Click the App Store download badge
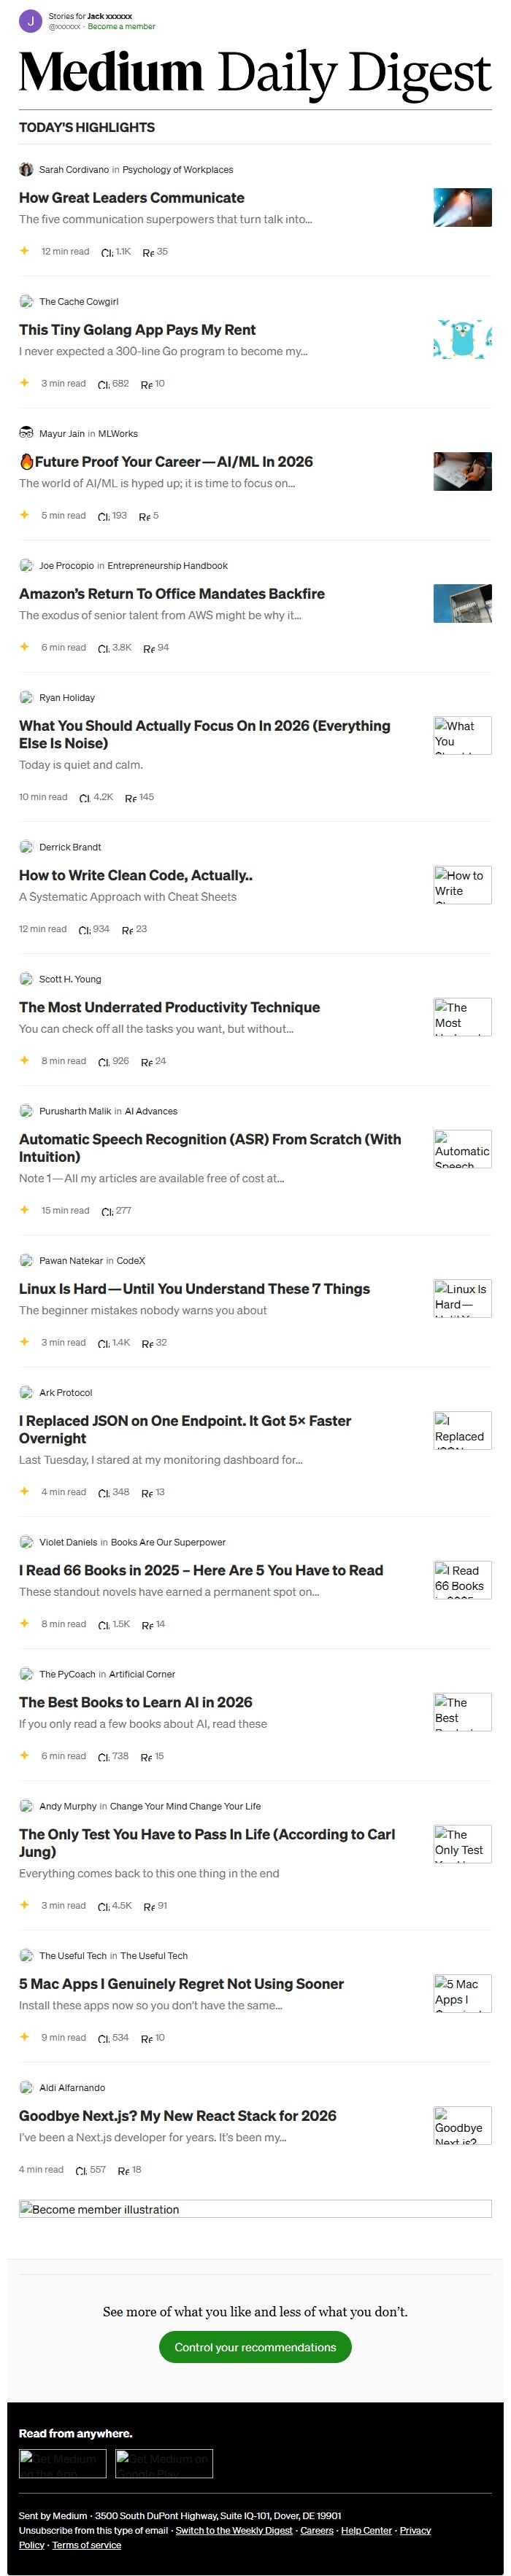The height and width of the screenshot is (2576, 511). 62,2463
